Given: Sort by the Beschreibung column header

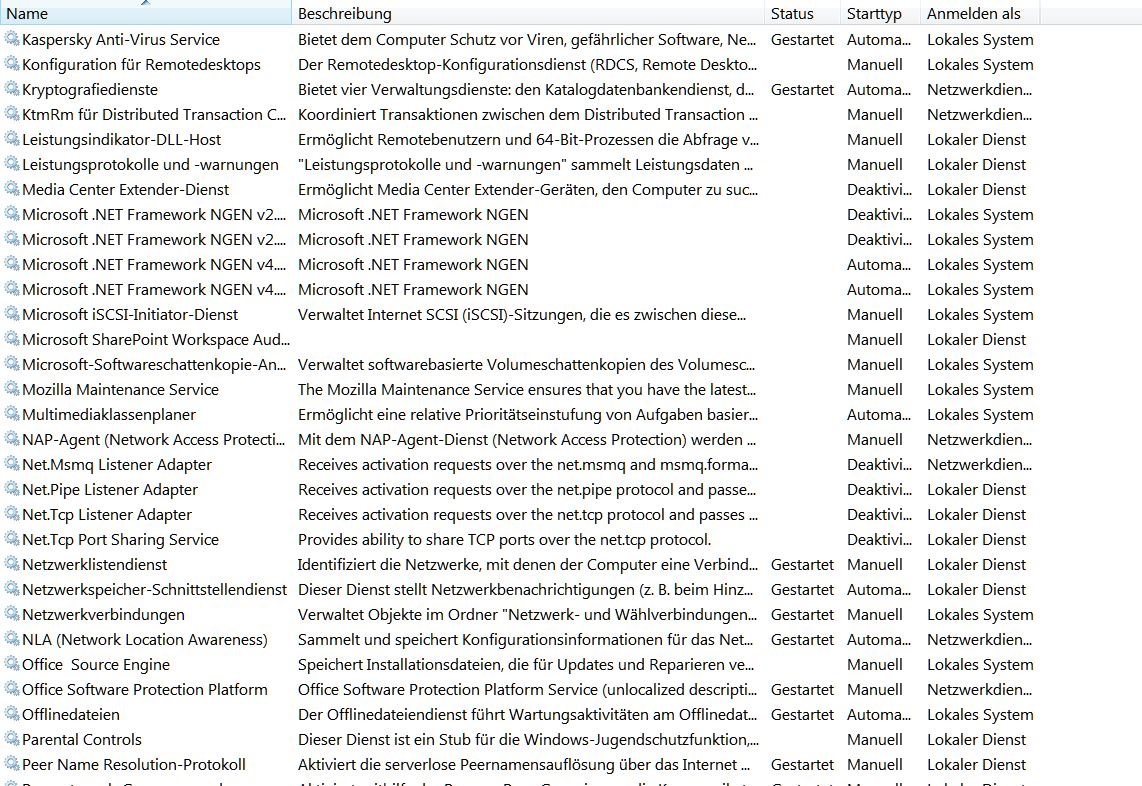Looking at the screenshot, I should pyautogui.click(x=528, y=13).
